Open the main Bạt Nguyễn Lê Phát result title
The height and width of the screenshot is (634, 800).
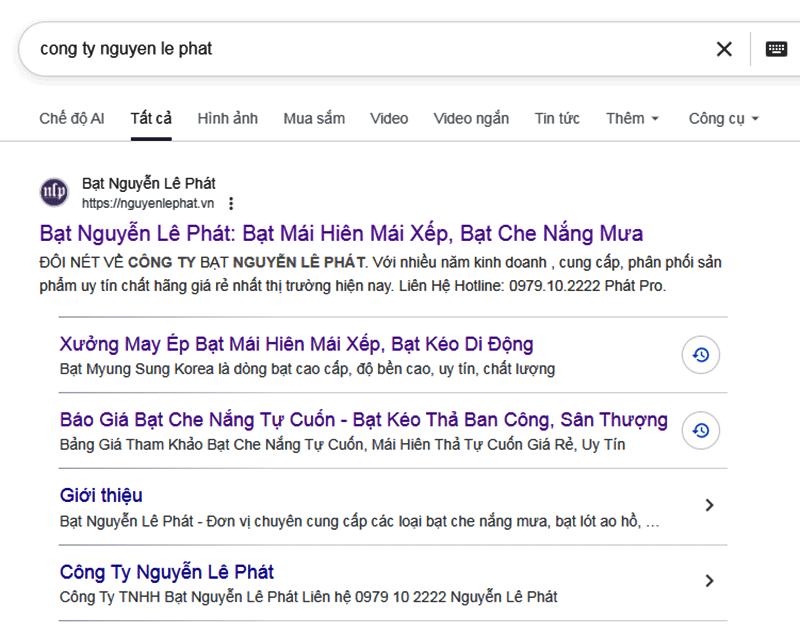tap(341, 234)
